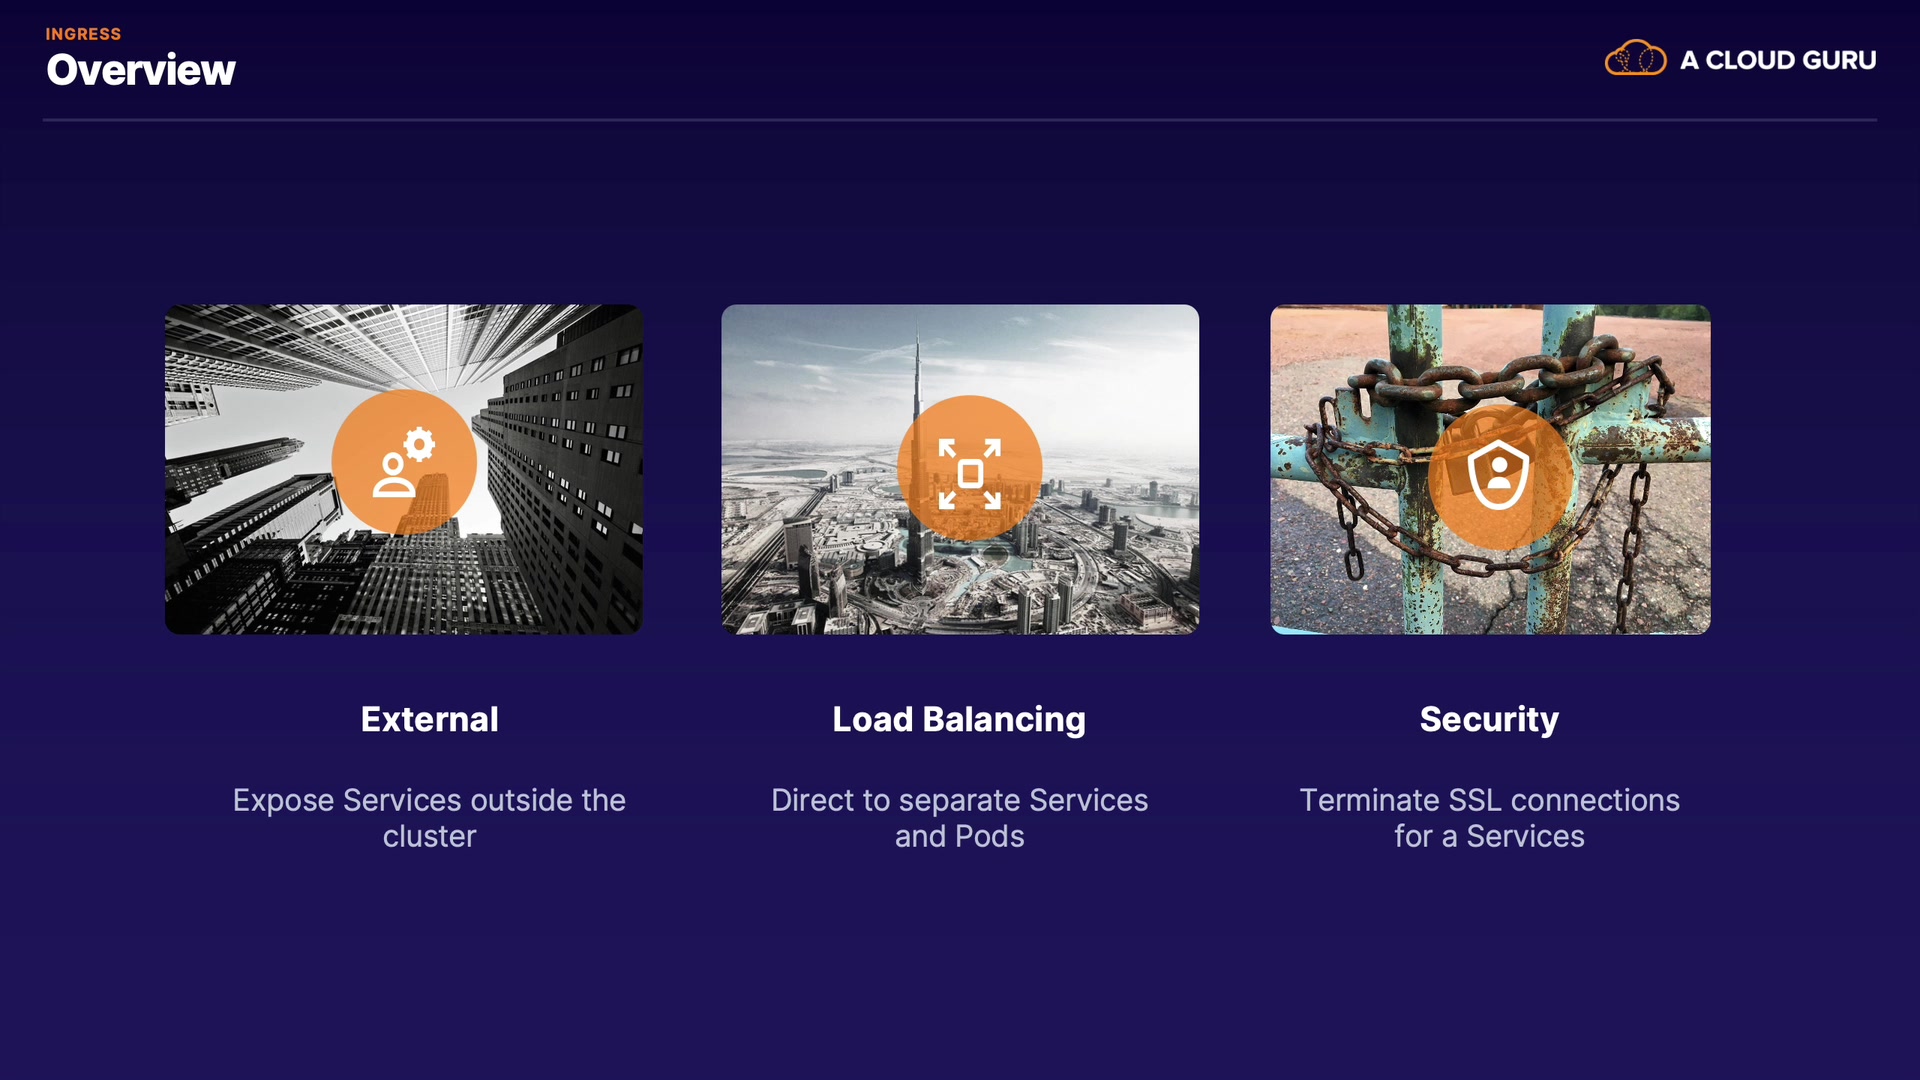Click the A CLOUD GURU brand text
Viewport: 1920px width, 1080px height.
click(1778, 60)
